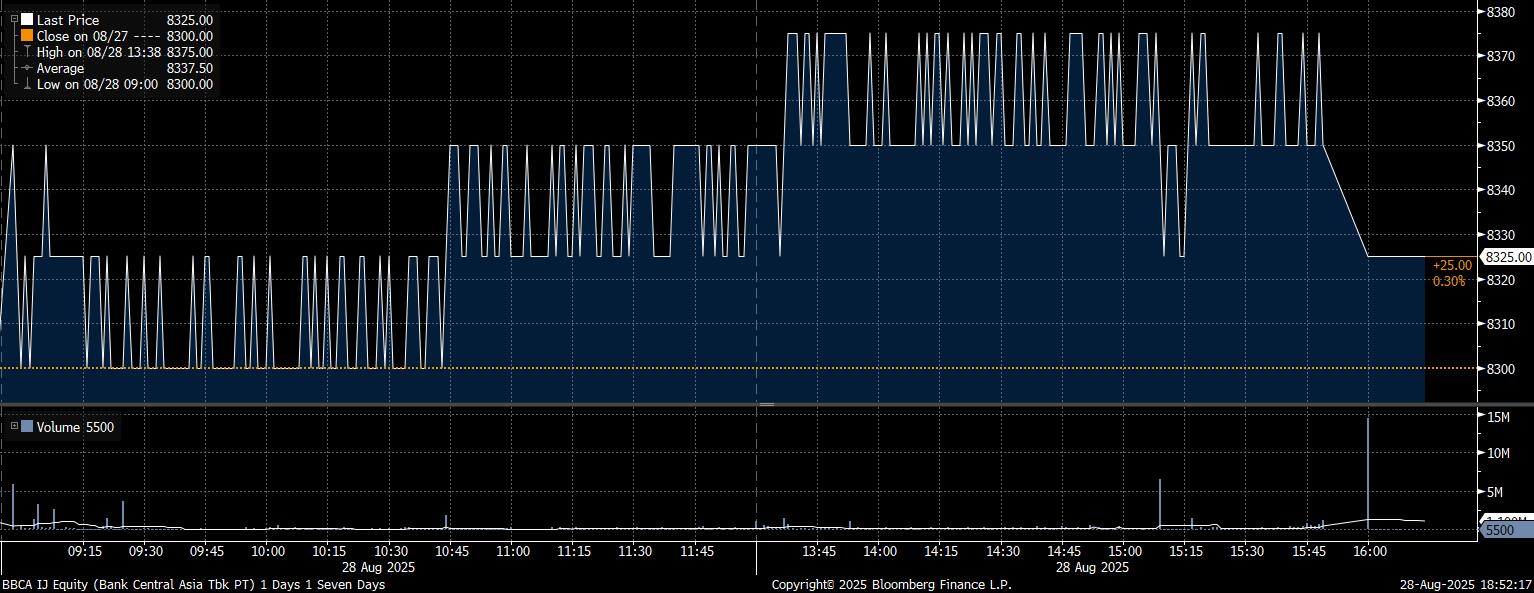The width and height of the screenshot is (1534, 593).
Task: Select the Low marker icon in legend
Action: click(x=27, y=84)
